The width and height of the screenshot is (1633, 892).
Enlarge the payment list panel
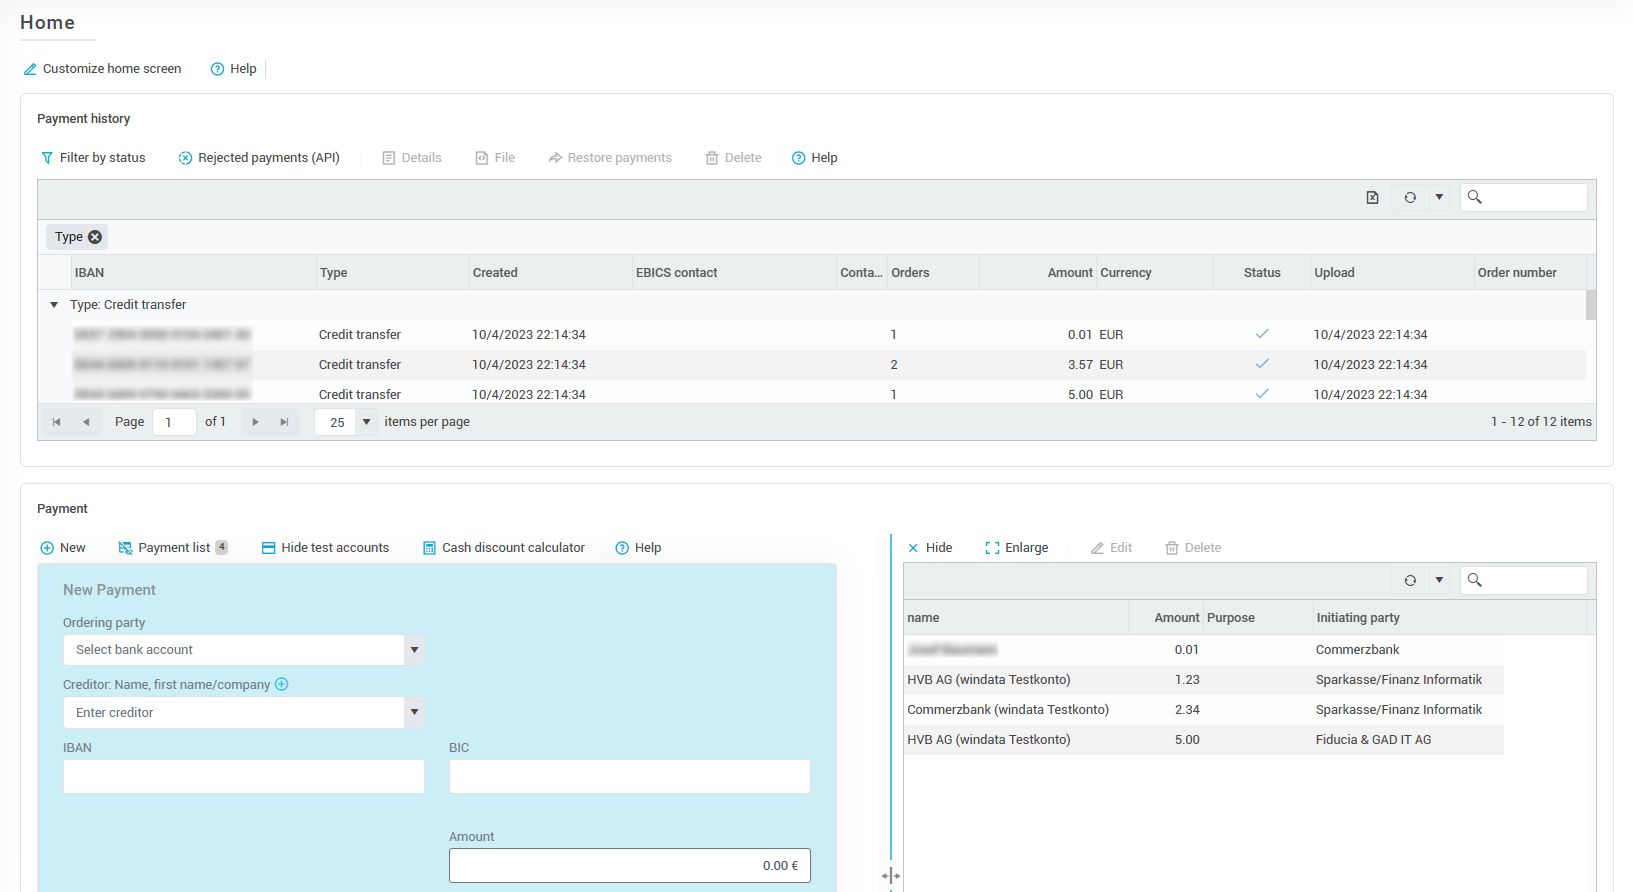pyautogui.click(x=1016, y=548)
